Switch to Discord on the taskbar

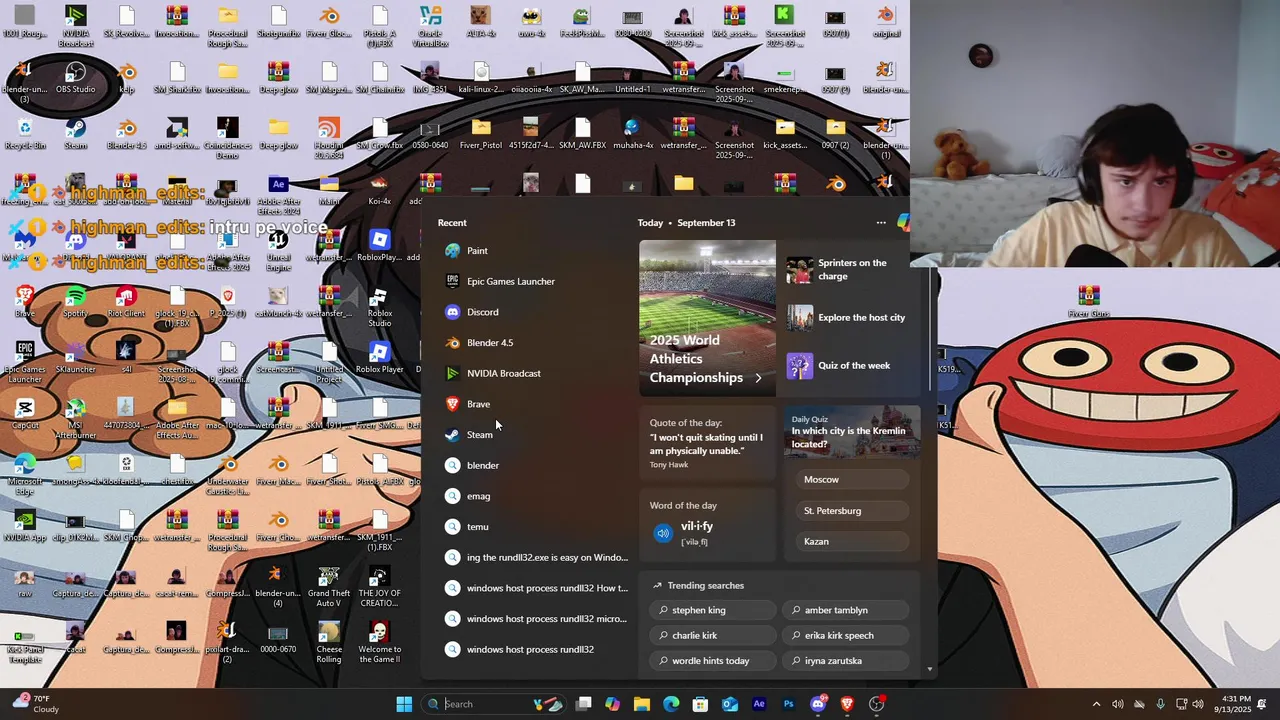(x=818, y=704)
